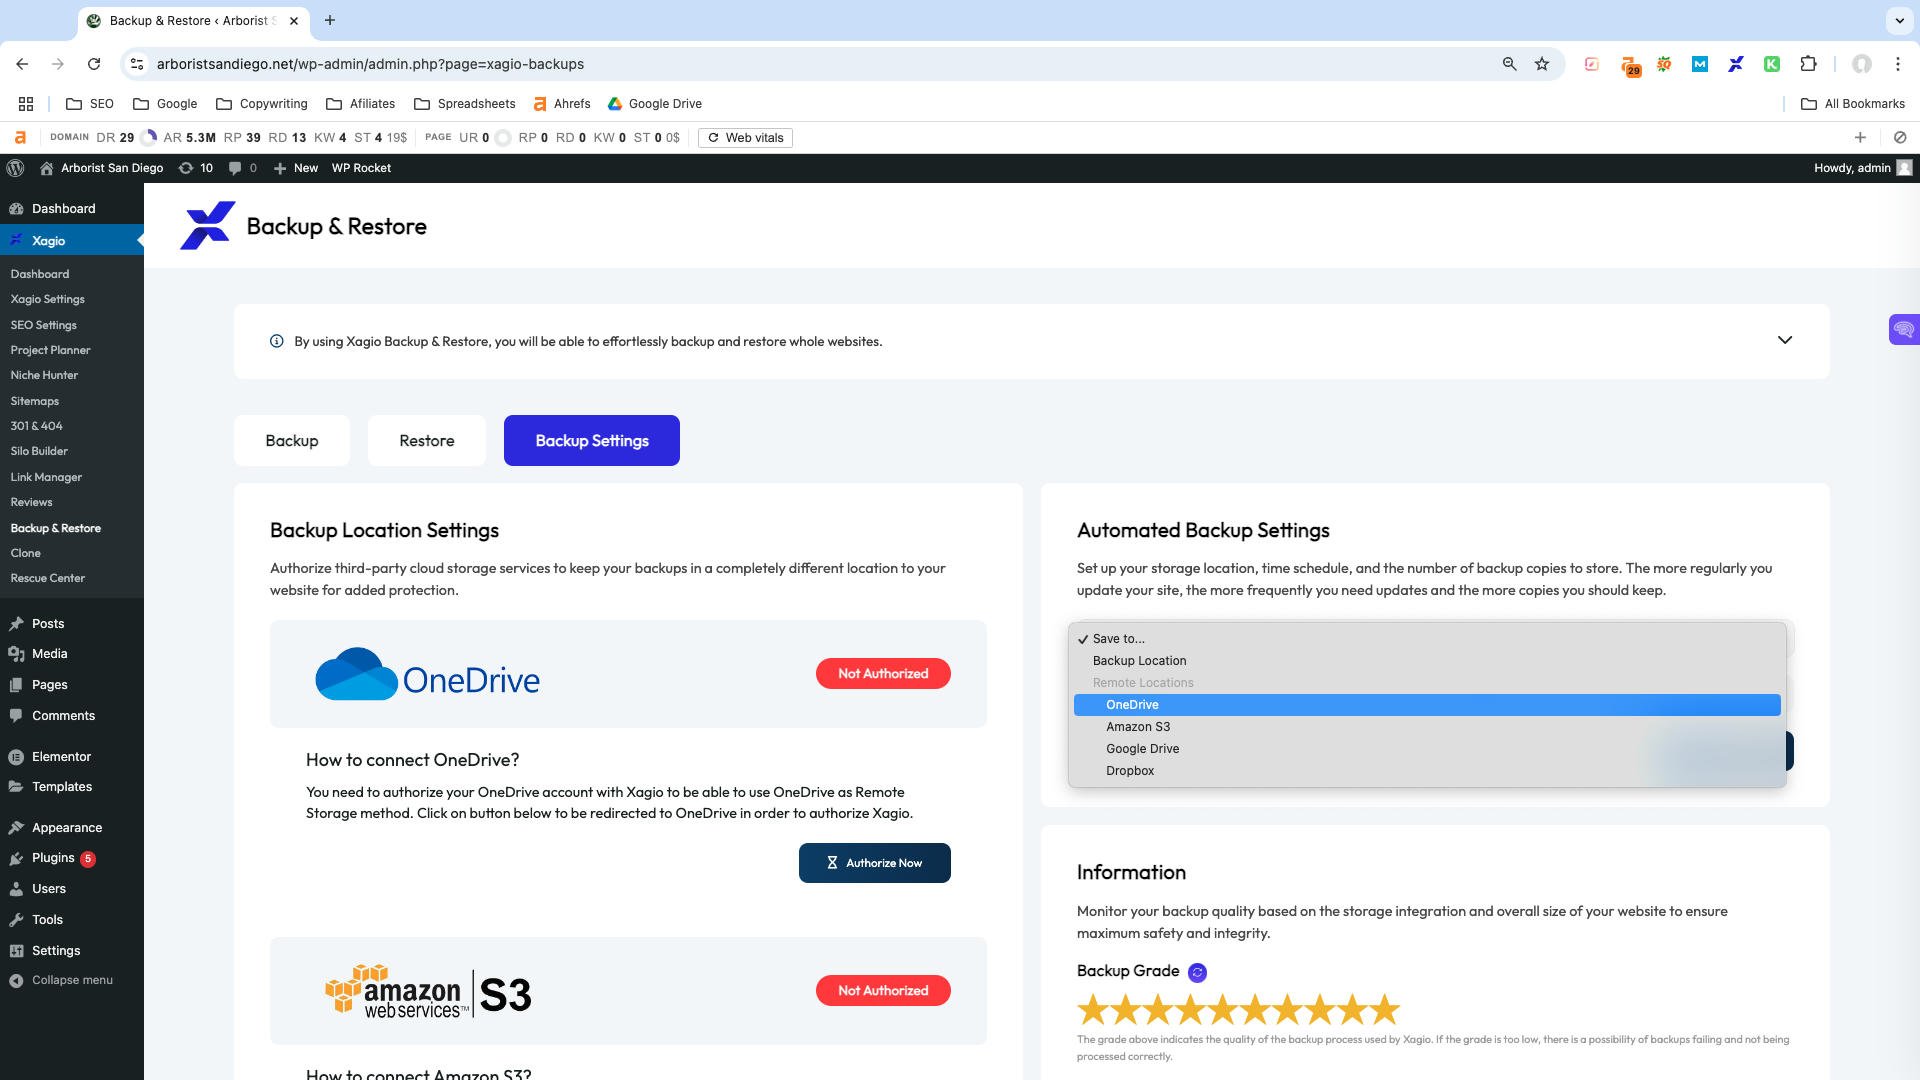
Task: Click the Web vitals button
Action: click(x=745, y=138)
